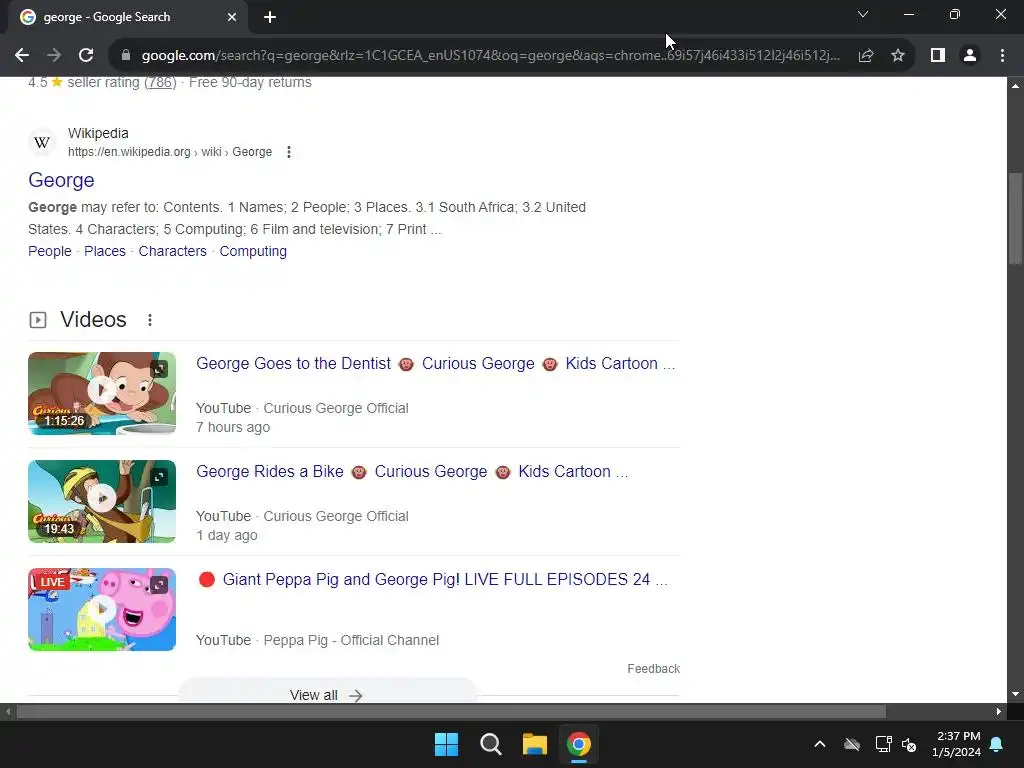The height and width of the screenshot is (768, 1024).
Task: Click the OneDrive cloud tray icon
Action: (x=852, y=744)
